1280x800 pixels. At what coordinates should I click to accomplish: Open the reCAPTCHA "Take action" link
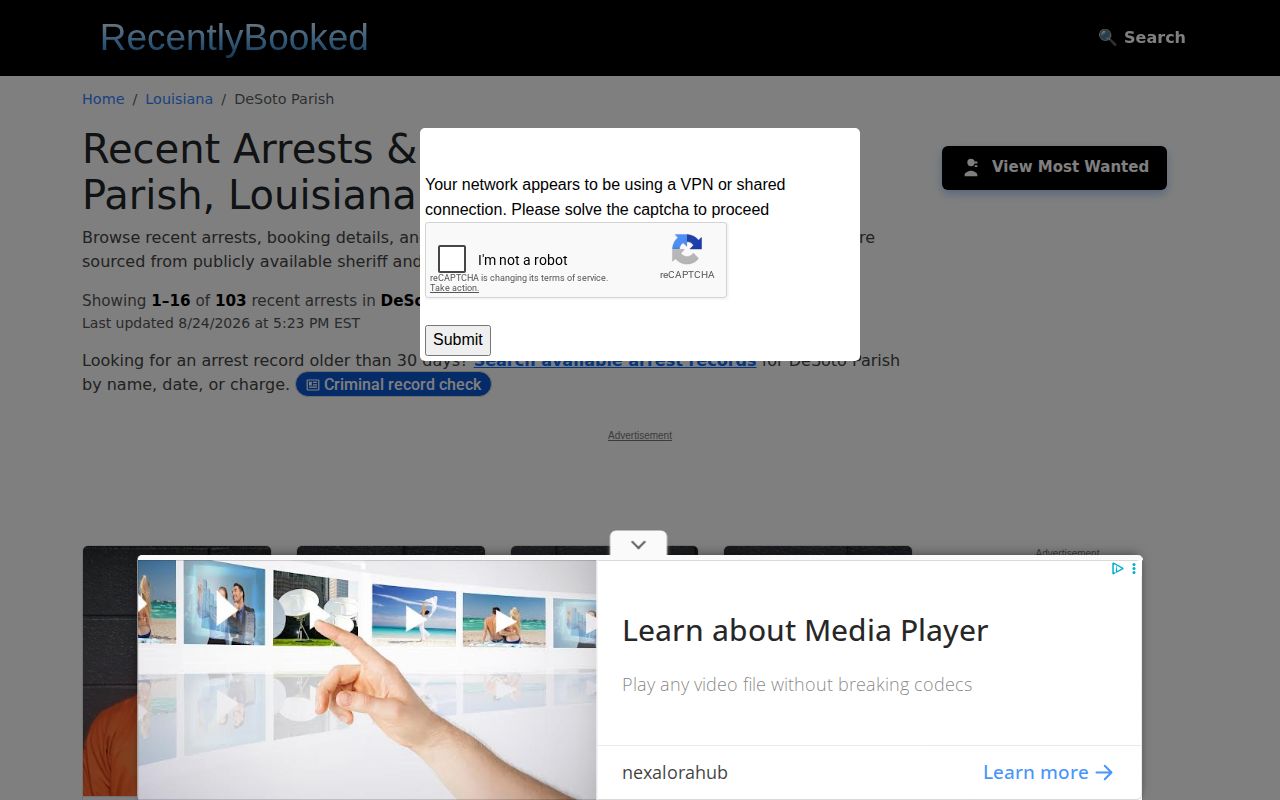454,288
